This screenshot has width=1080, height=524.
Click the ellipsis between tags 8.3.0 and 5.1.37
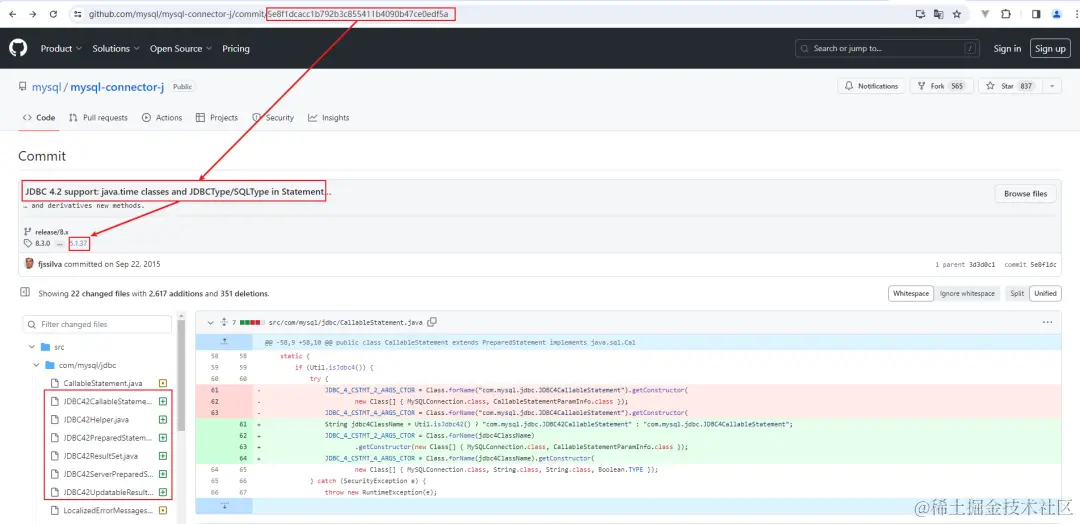click(x=60, y=244)
